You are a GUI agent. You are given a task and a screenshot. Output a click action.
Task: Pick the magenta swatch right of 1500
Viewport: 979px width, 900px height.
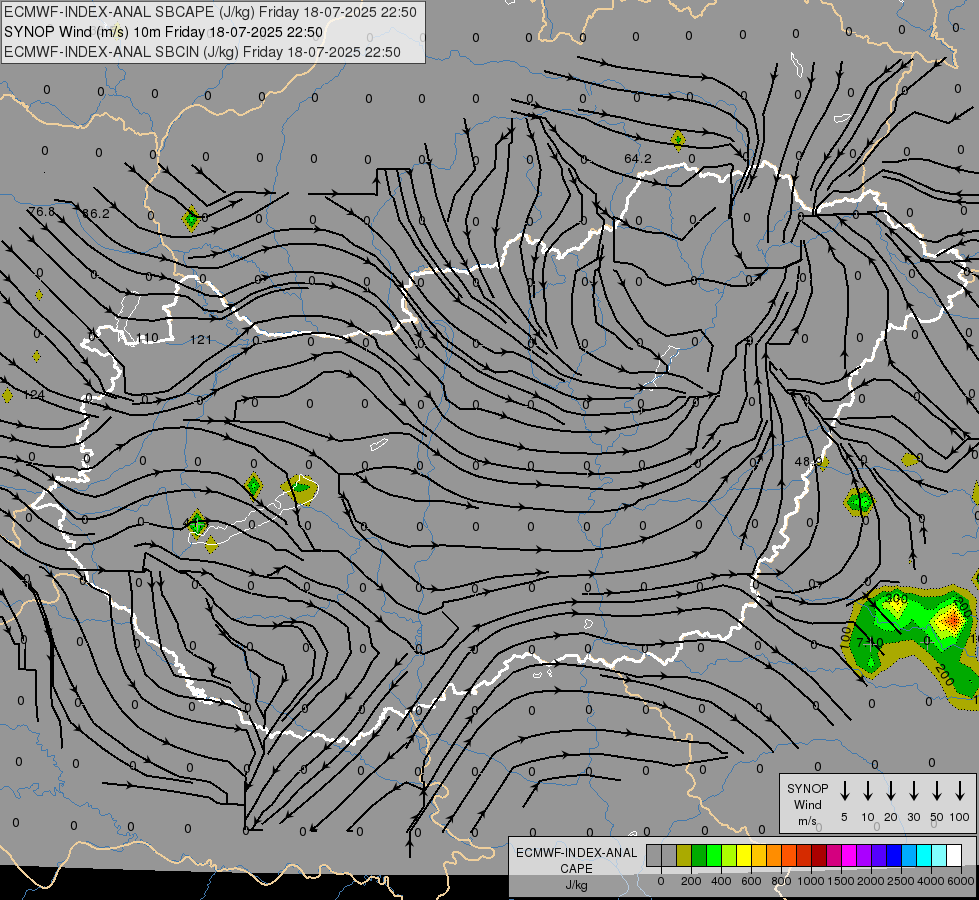click(x=849, y=855)
